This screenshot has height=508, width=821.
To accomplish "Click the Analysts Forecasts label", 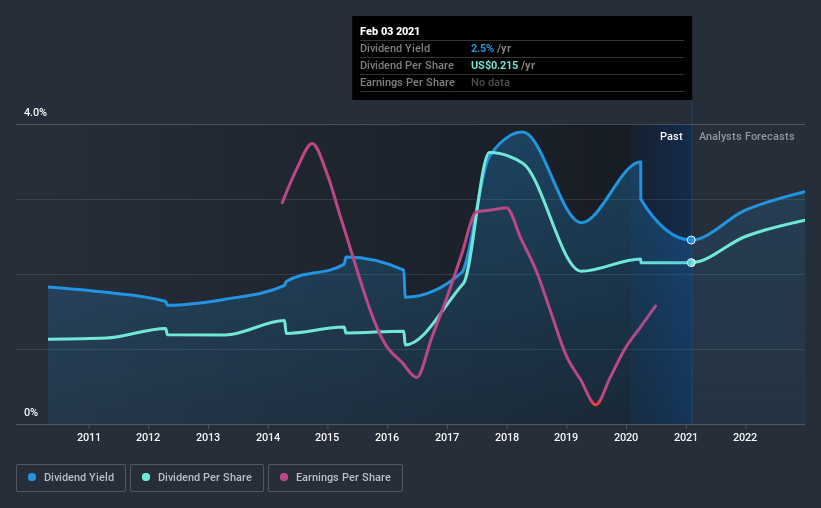I will point(746,136).
